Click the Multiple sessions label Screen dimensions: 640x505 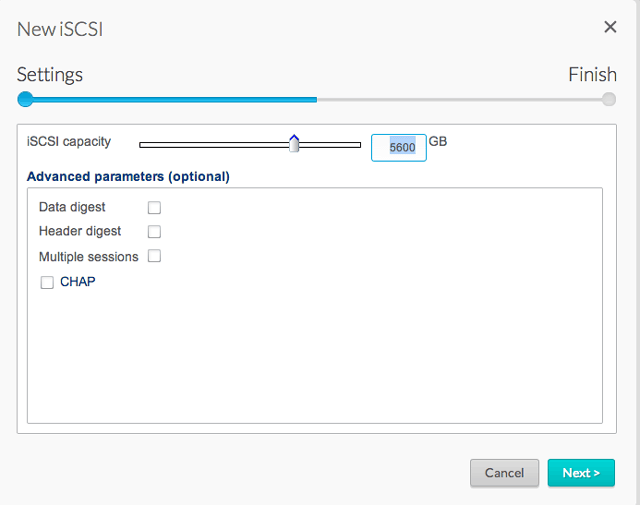(x=88, y=256)
